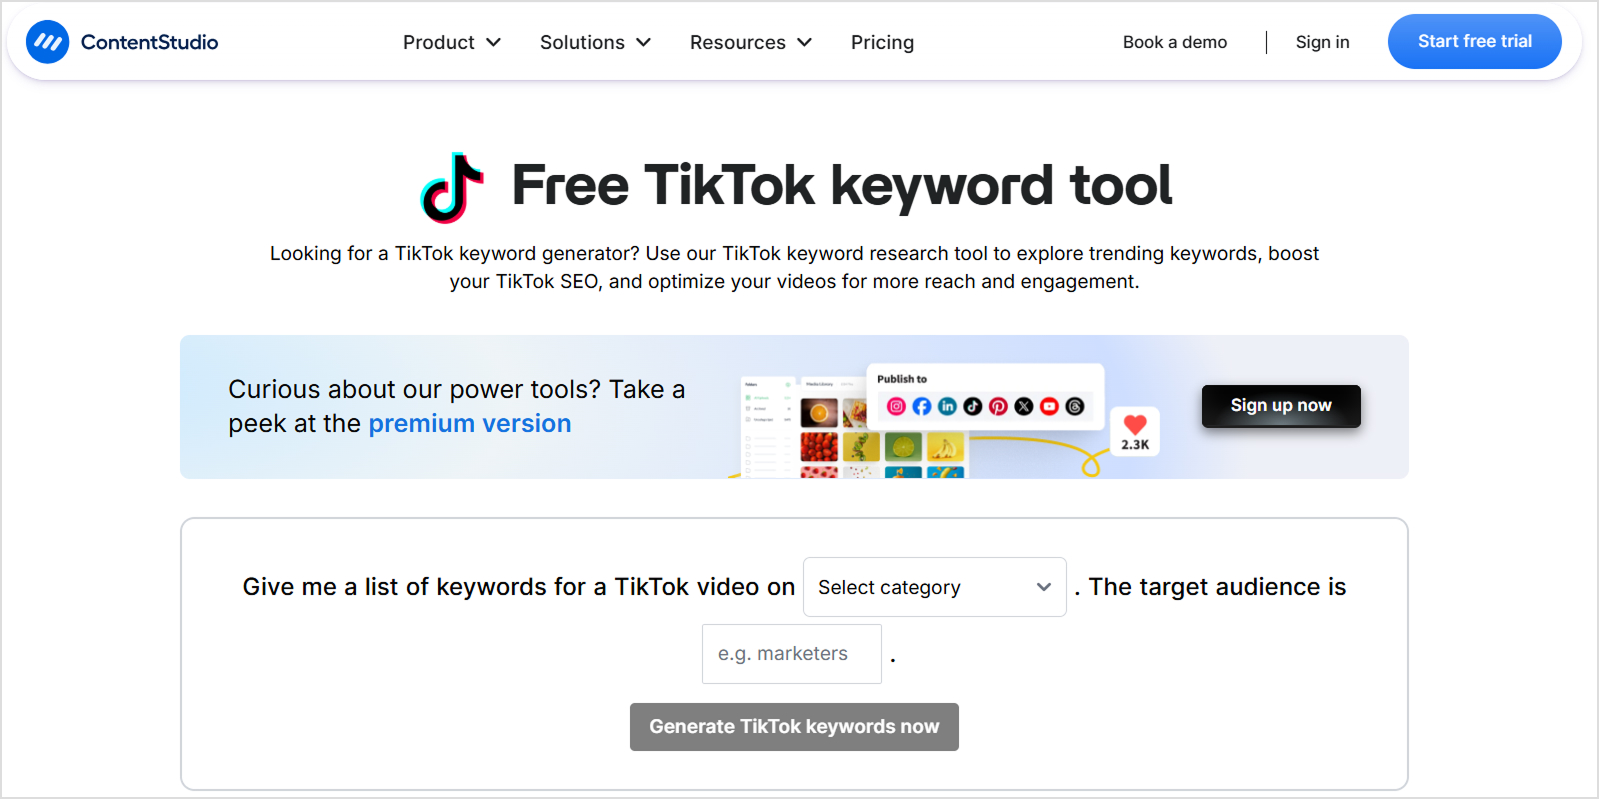Click the ContentStudio logo
The image size is (1599, 799).
(120, 42)
